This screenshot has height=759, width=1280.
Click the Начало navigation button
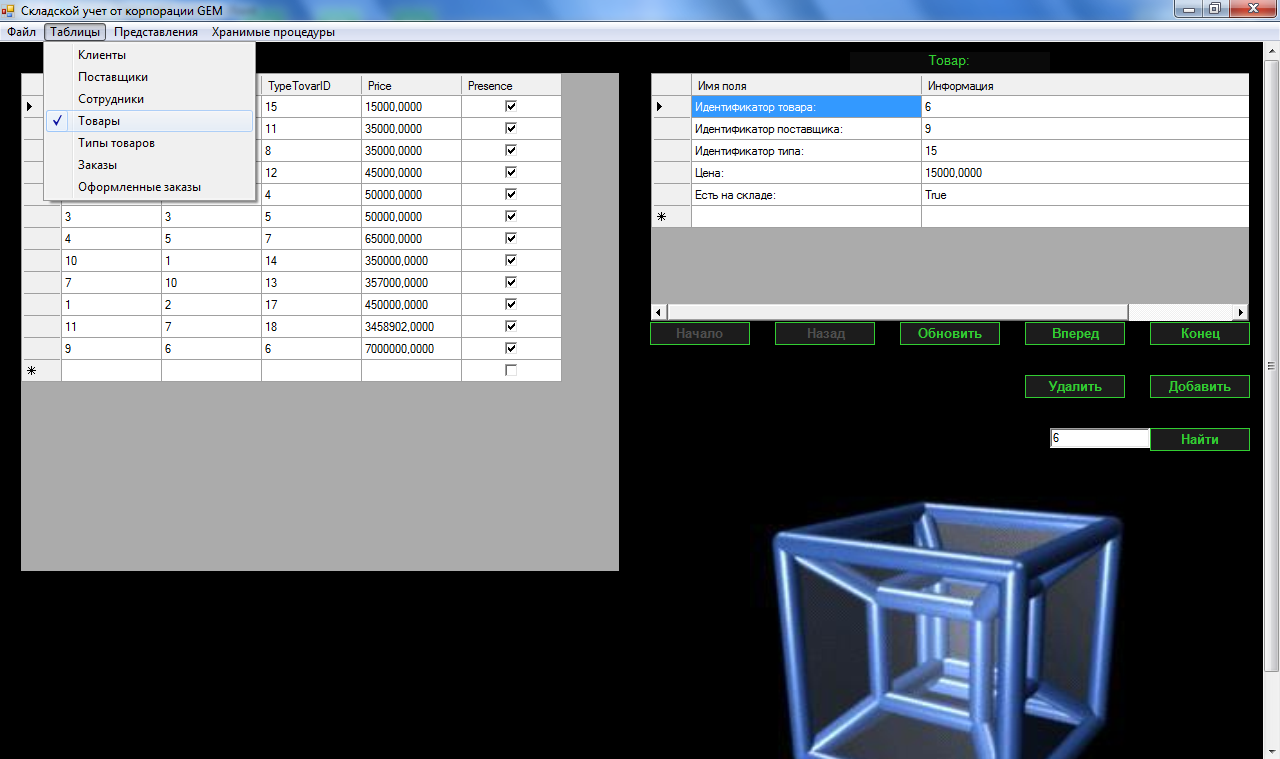pyautogui.click(x=700, y=334)
